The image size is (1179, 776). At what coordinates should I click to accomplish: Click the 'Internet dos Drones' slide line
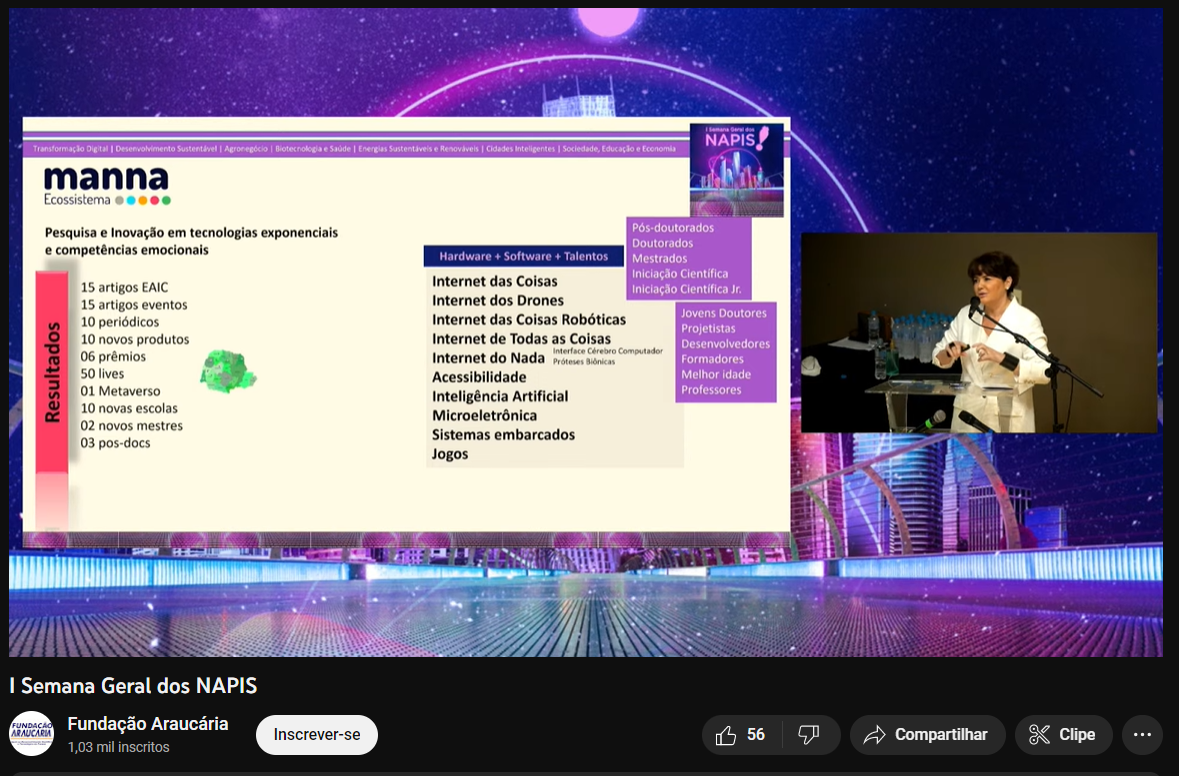[498, 301]
